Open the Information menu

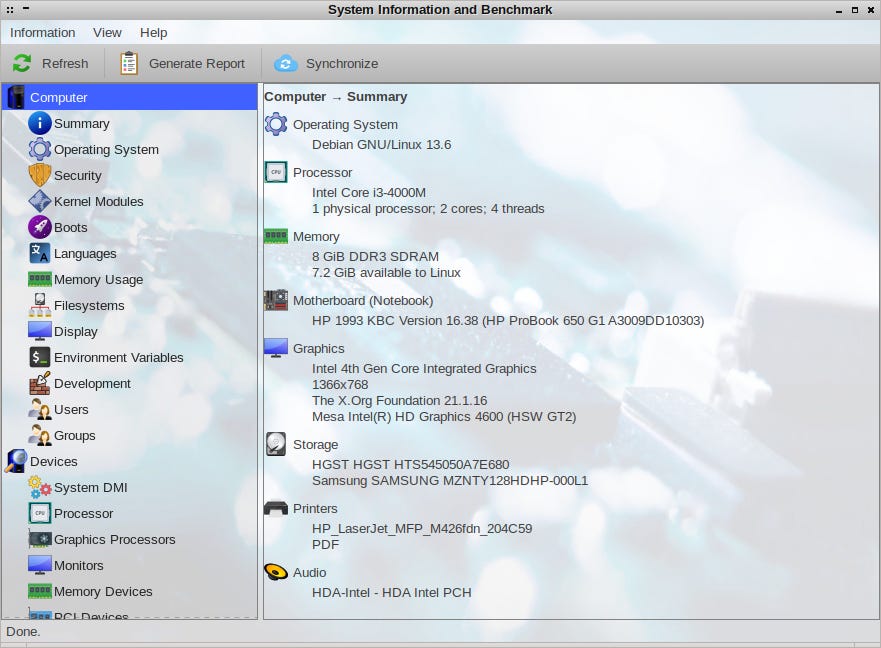click(42, 33)
